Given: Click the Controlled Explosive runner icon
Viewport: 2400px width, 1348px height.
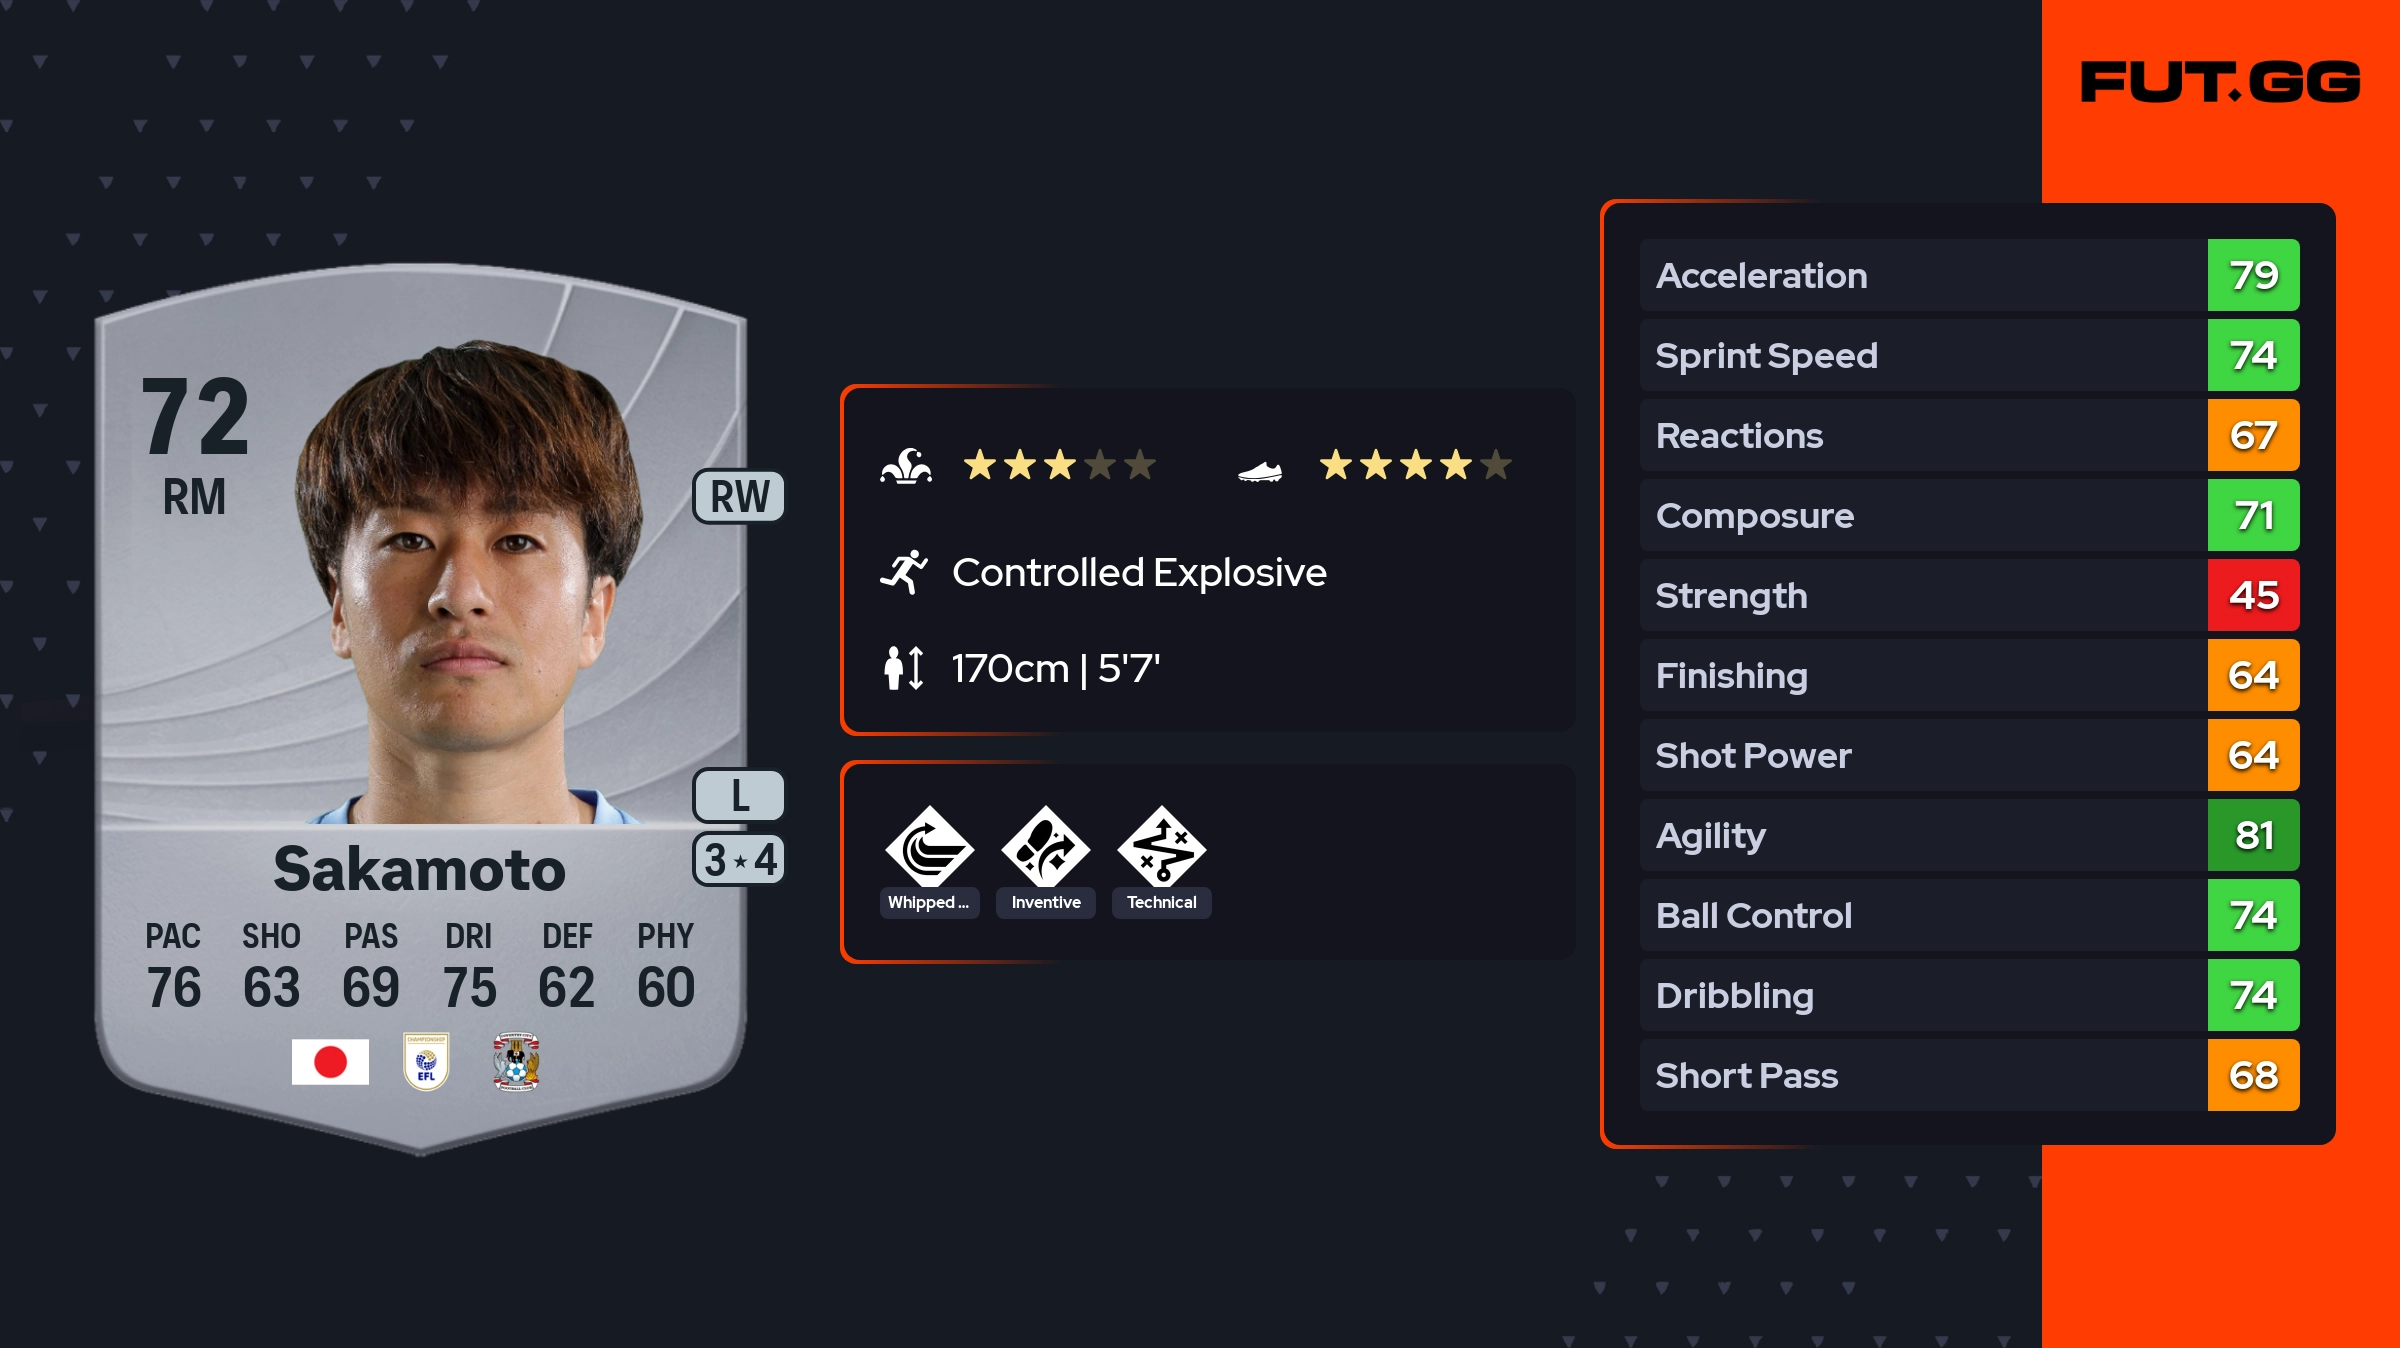Looking at the screenshot, I should point(904,573).
